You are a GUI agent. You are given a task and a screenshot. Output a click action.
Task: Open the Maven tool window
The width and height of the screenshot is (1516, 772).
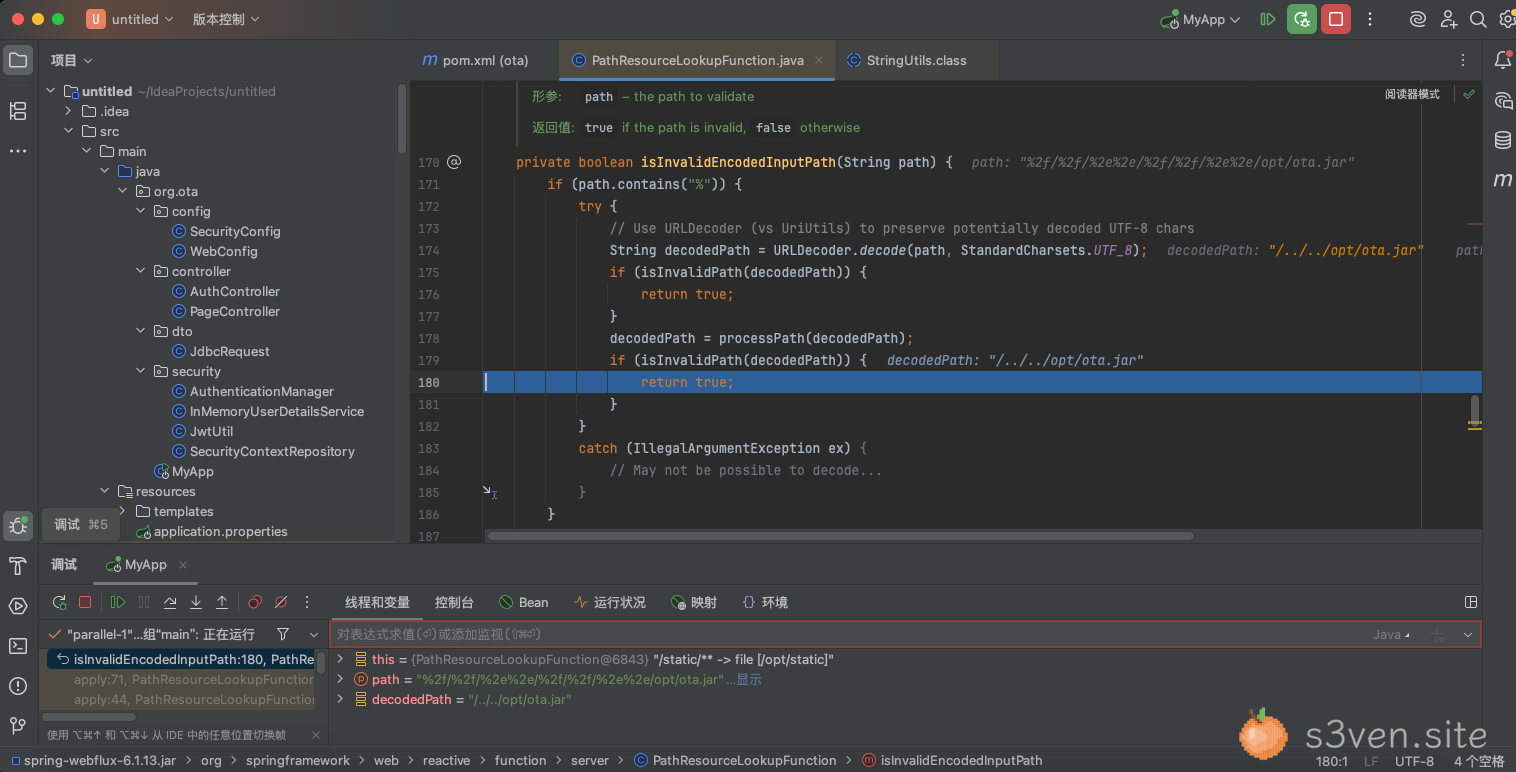1502,180
